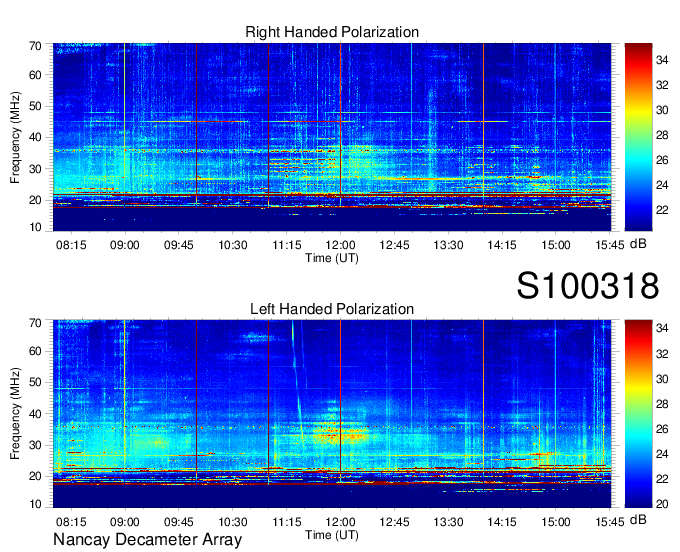Click the 10:30 time tick under Left Handed plot

(233, 522)
